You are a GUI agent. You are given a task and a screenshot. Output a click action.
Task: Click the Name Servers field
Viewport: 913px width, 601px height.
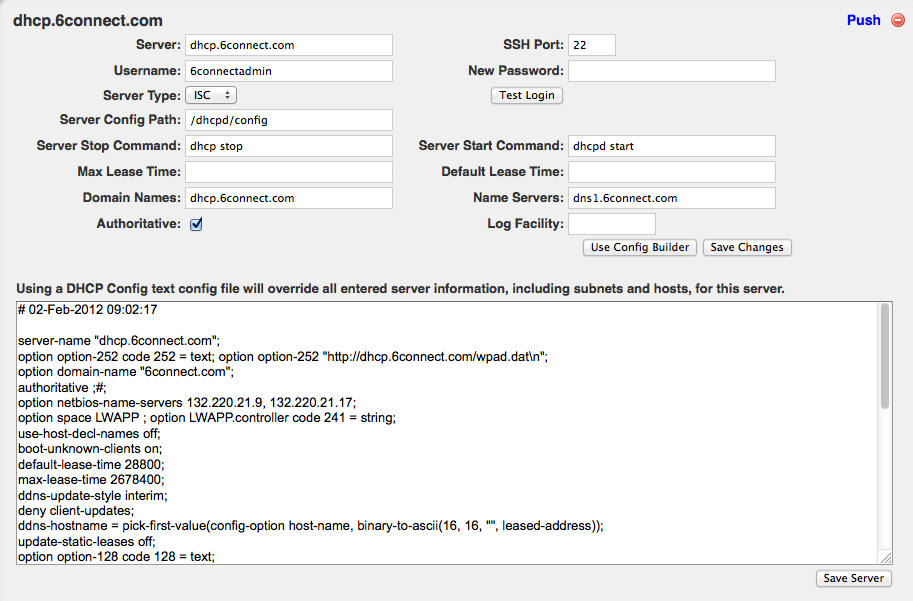tap(672, 198)
